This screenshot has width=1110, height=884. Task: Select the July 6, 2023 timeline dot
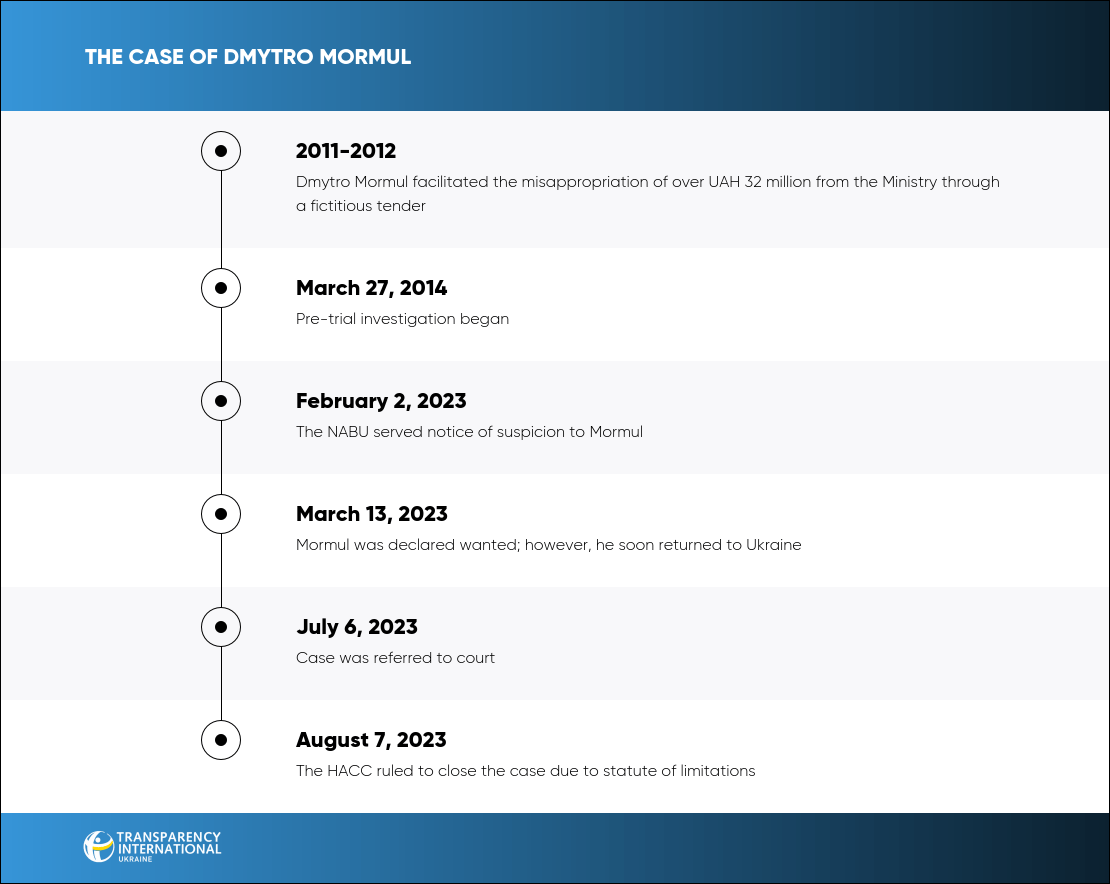coord(221,627)
